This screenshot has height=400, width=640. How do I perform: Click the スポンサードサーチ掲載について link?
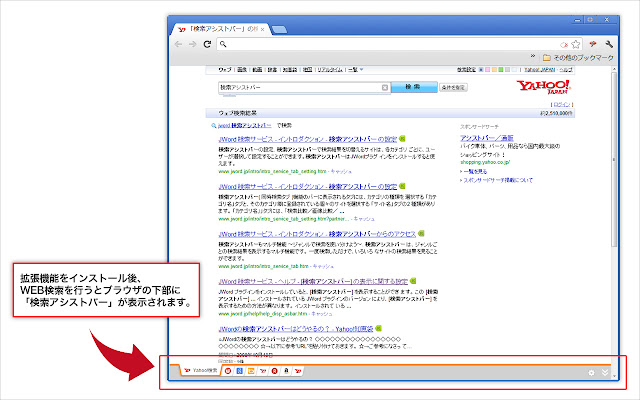pos(498,180)
